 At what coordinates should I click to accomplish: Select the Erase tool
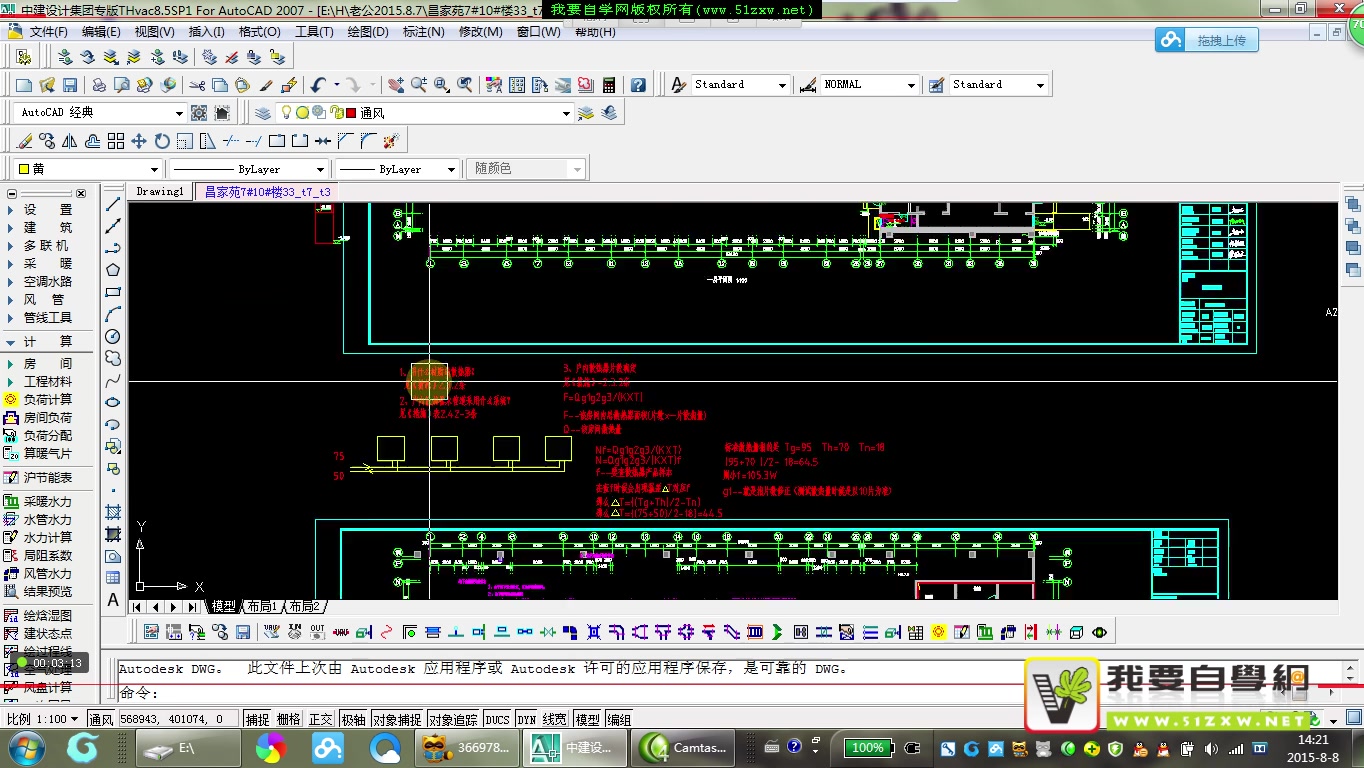coord(25,141)
